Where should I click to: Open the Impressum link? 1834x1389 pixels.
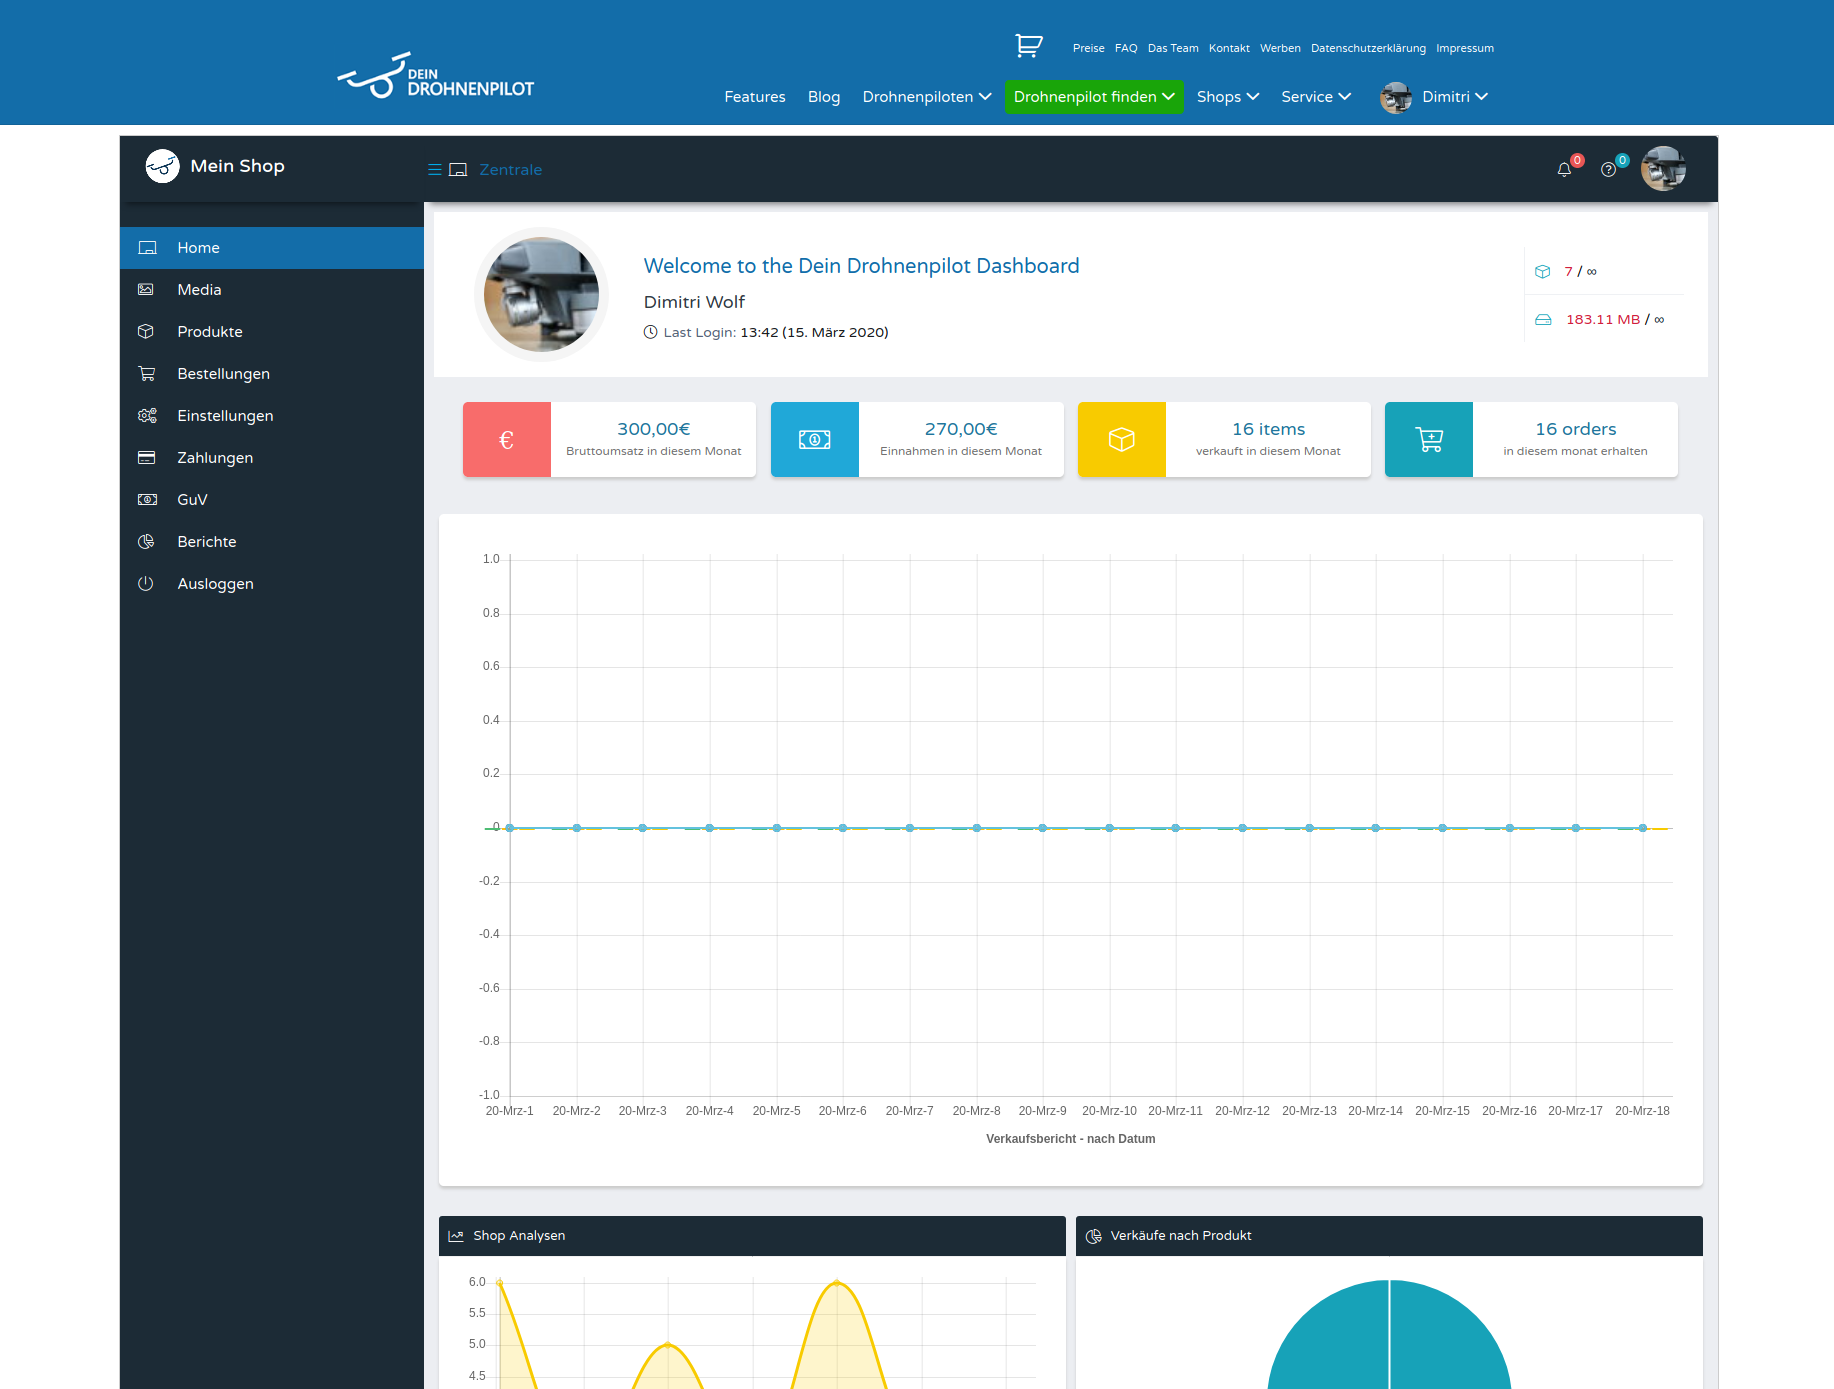[x=1465, y=48]
